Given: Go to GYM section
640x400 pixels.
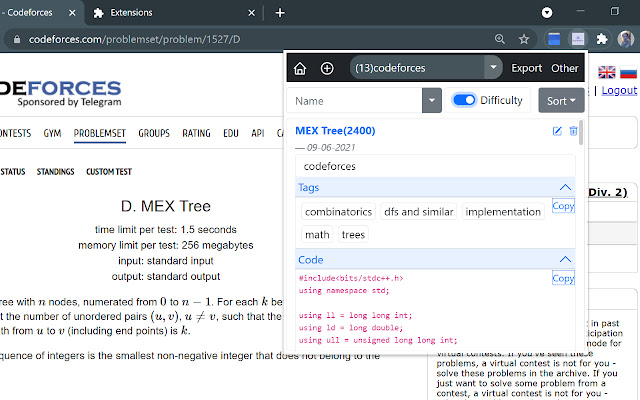Looking at the screenshot, I should [x=52, y=133].
